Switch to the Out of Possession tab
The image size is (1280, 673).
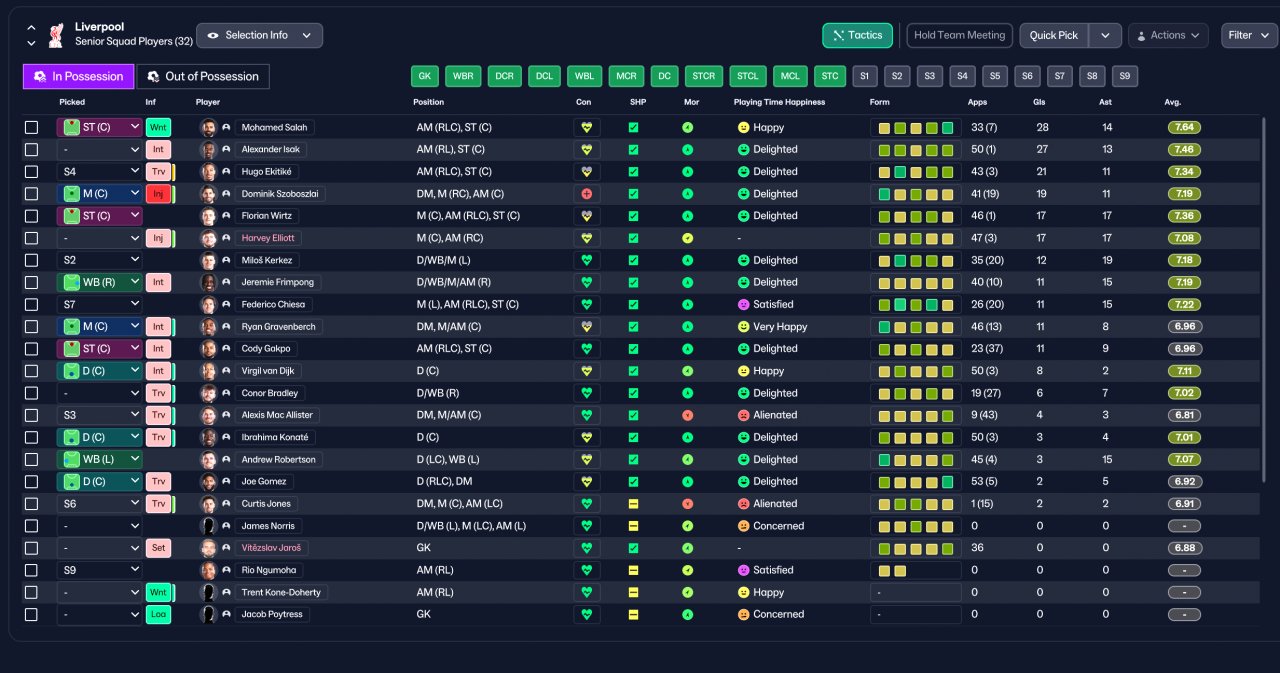point(203,76)
